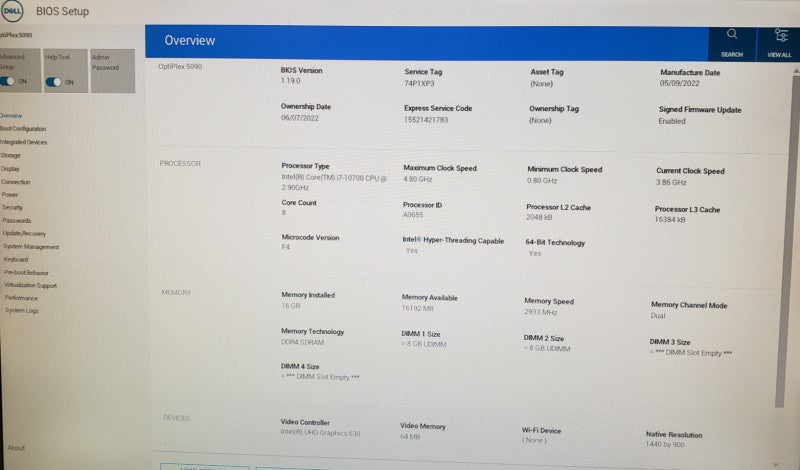The width and height of the screenshot is (800, 470).
Task: Open Passwords menu item
Action: click(17, 220)
